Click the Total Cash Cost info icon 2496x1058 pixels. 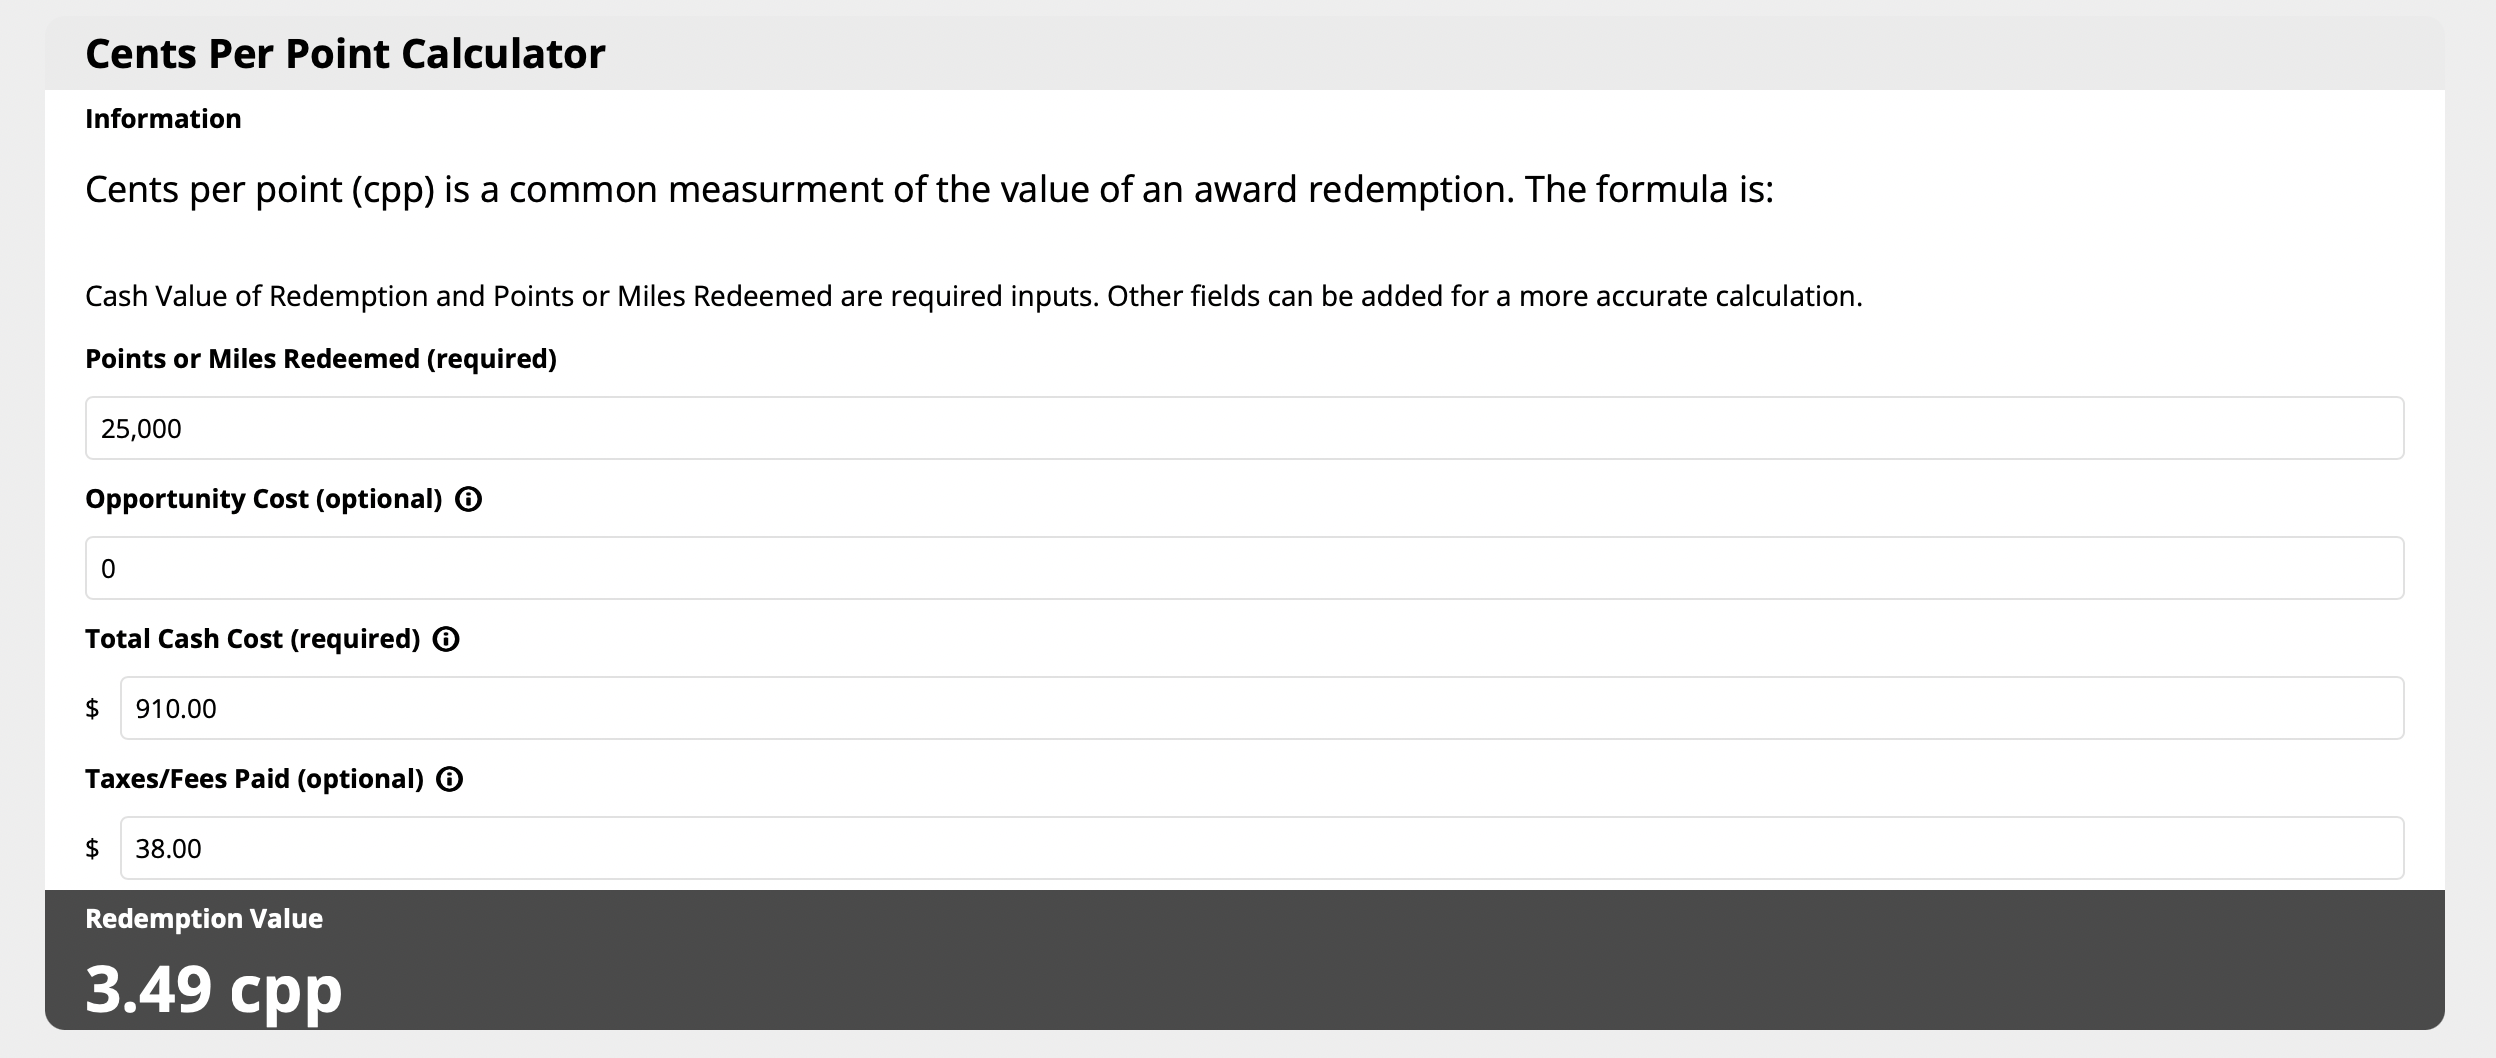click(446, 639)
